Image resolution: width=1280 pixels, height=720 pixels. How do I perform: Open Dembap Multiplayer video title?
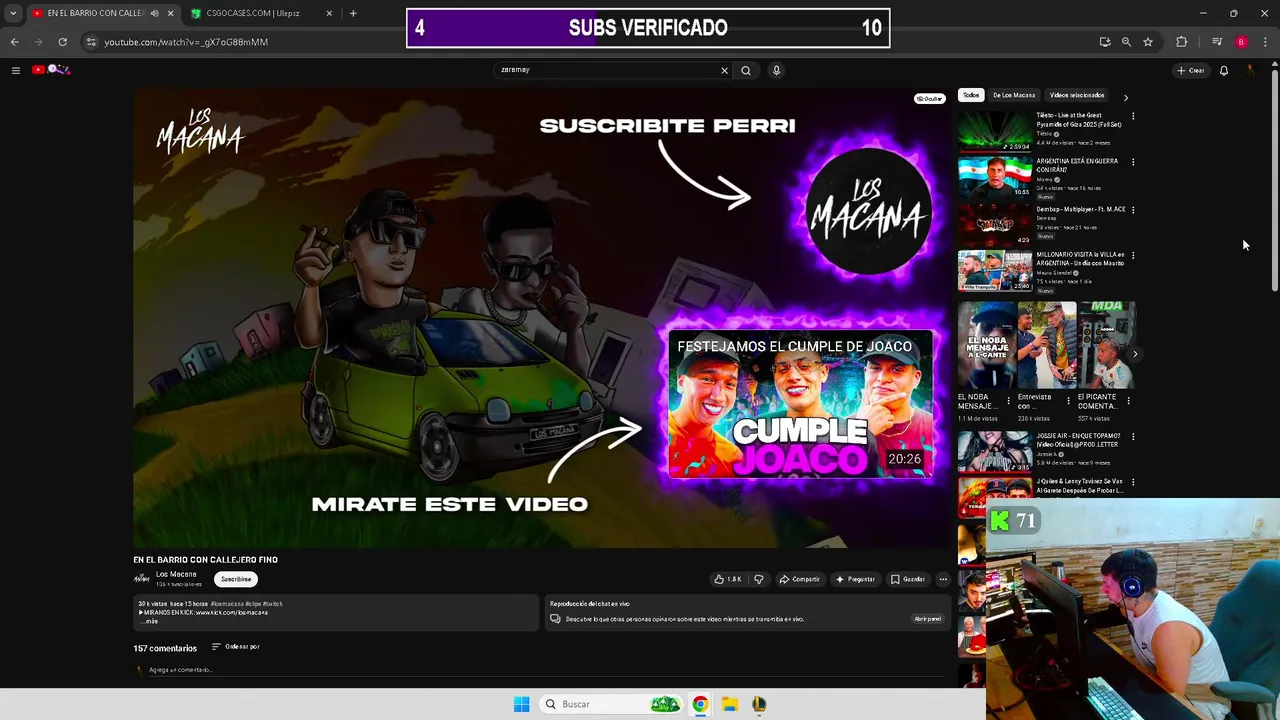coord(1081,209)
